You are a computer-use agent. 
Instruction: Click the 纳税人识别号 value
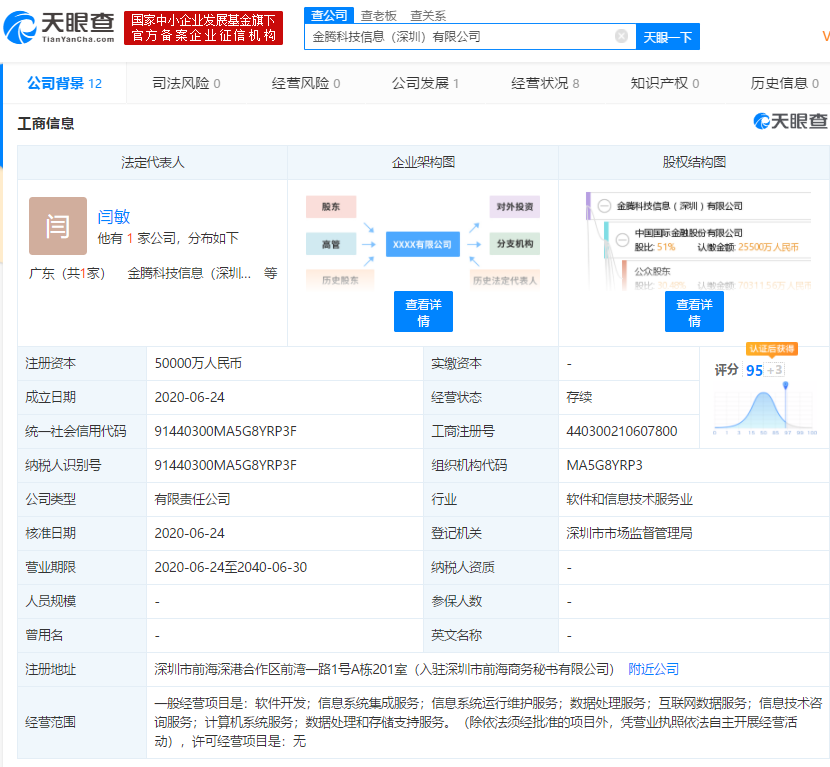(225, 465)
